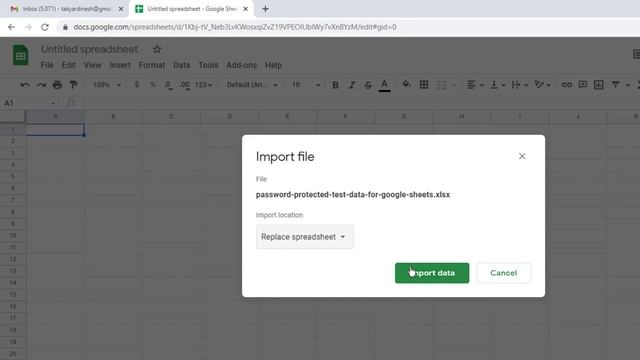Viewport: 640px width, 360px height.
Task: Open the View menu
Action: pos(92,65)
